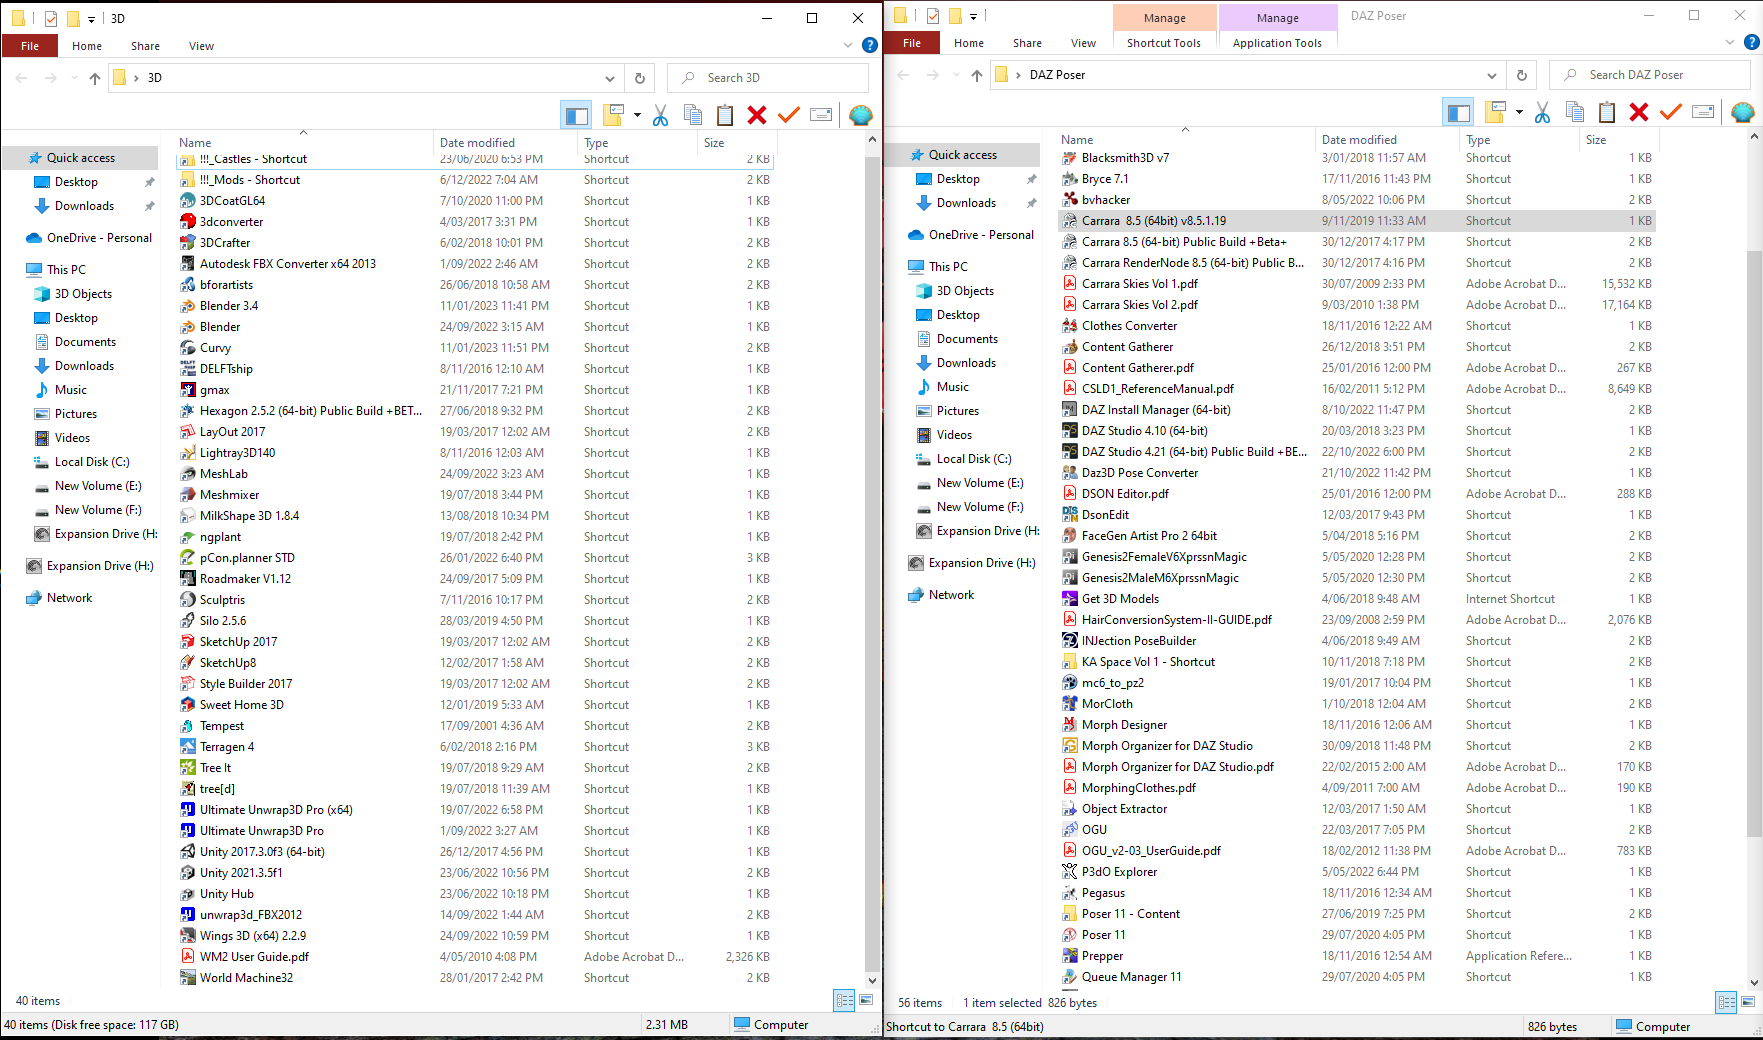Toggle the pane layout button in DAZ Poser toolbar
This screenshot has height=1040, width=1763.
coord(1459,112)
